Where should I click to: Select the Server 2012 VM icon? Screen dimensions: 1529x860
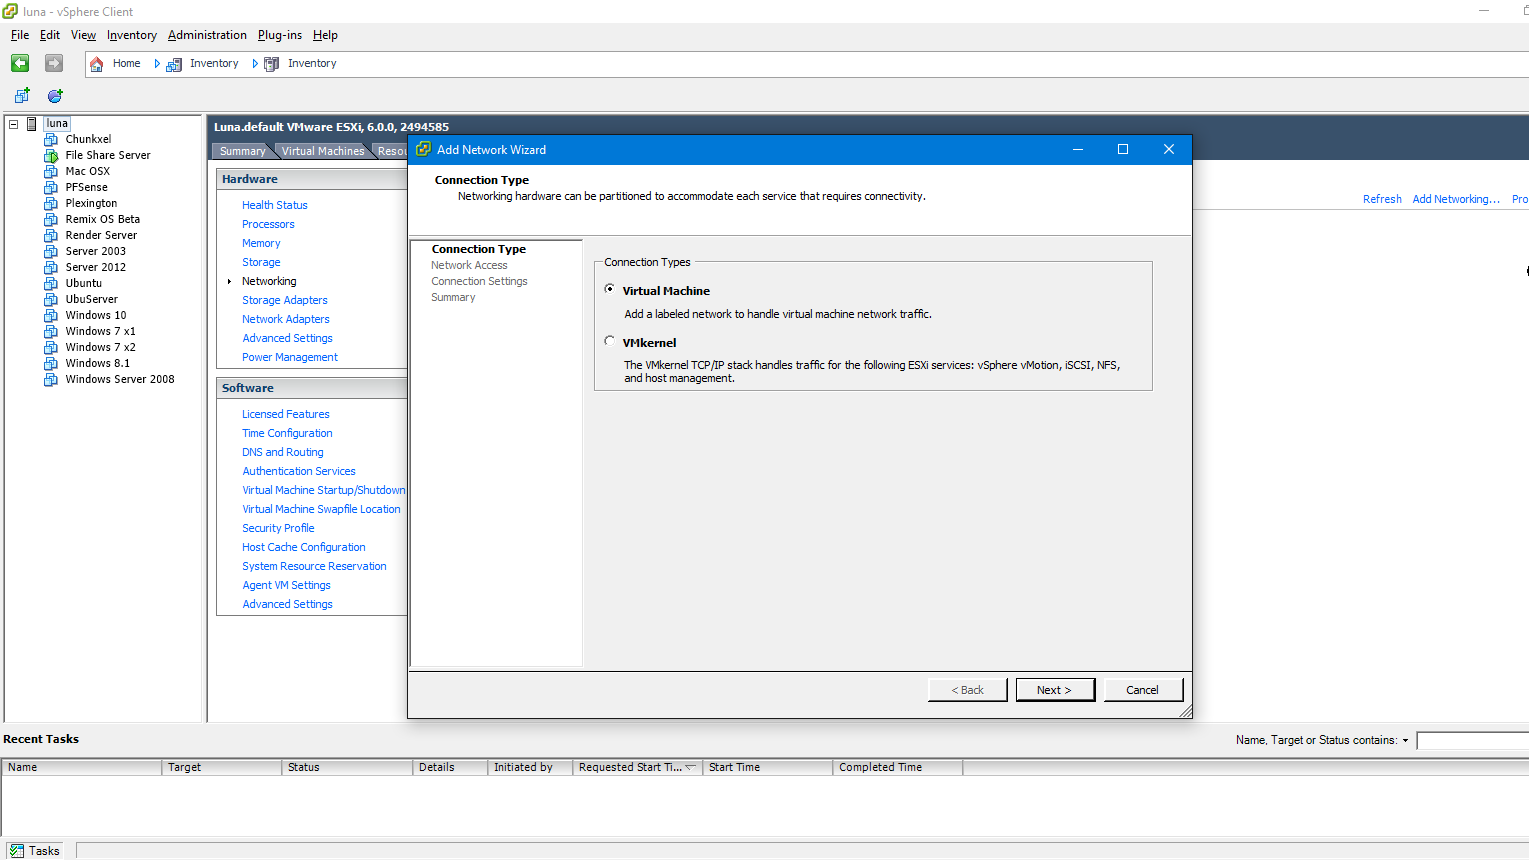click(51, 268)
